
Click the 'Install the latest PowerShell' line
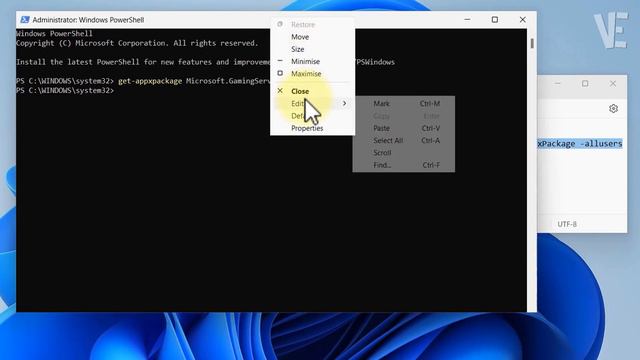[143, 62]
